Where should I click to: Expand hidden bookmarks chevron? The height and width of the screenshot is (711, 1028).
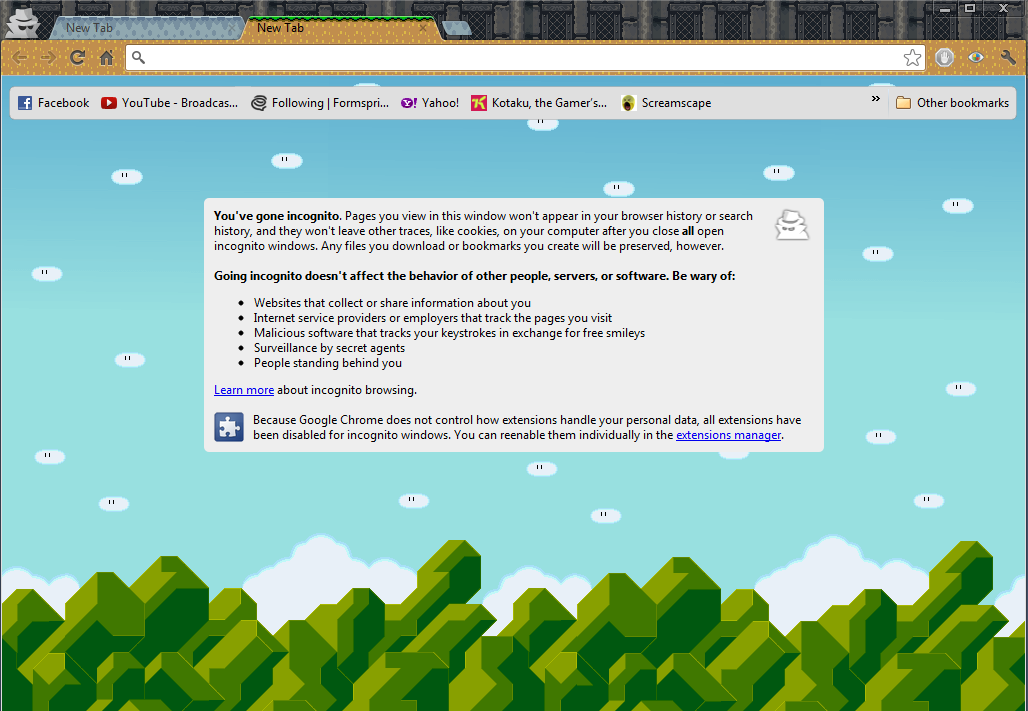875,99
